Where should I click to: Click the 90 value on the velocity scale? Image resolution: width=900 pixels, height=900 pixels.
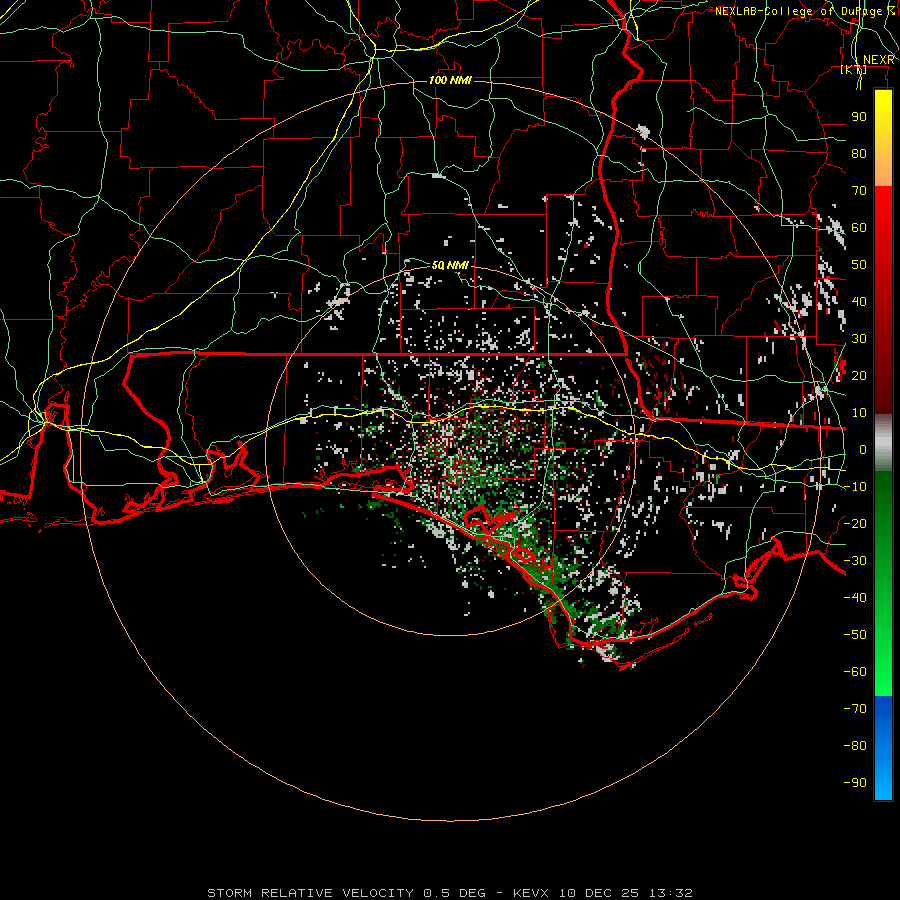point(859,117)
